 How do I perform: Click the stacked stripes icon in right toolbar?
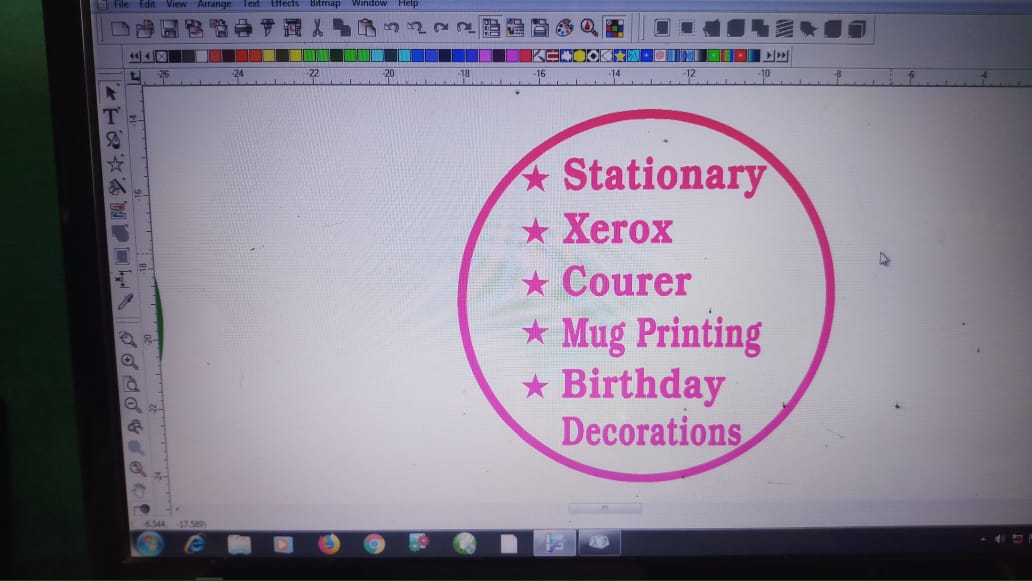(784, 28)
